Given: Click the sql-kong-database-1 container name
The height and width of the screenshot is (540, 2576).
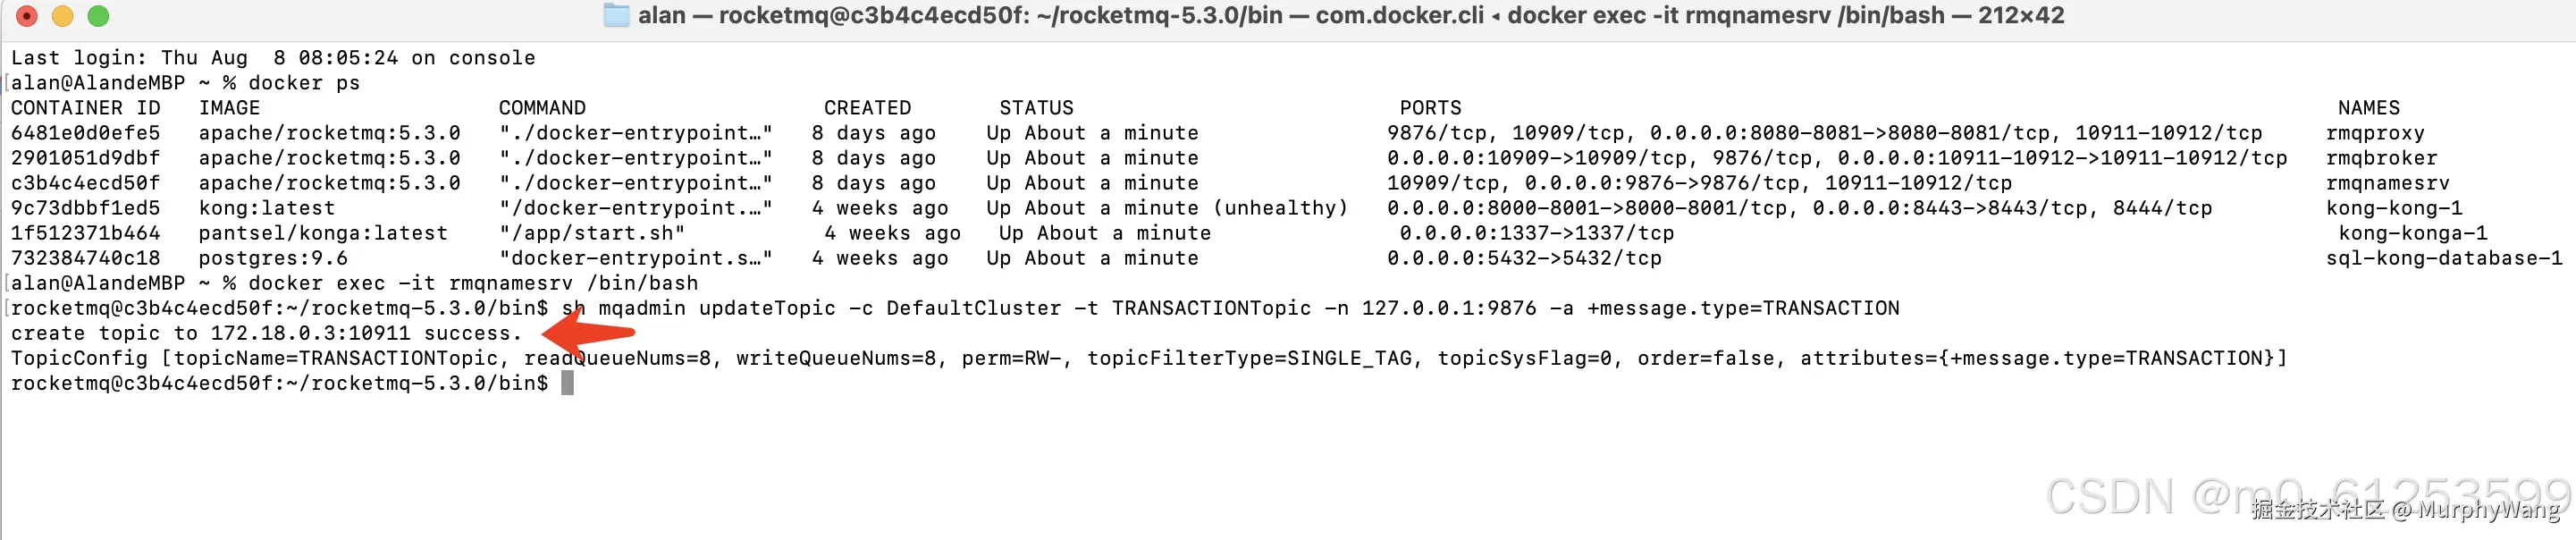Looking at the screenshot, I should pos(2443,258).
